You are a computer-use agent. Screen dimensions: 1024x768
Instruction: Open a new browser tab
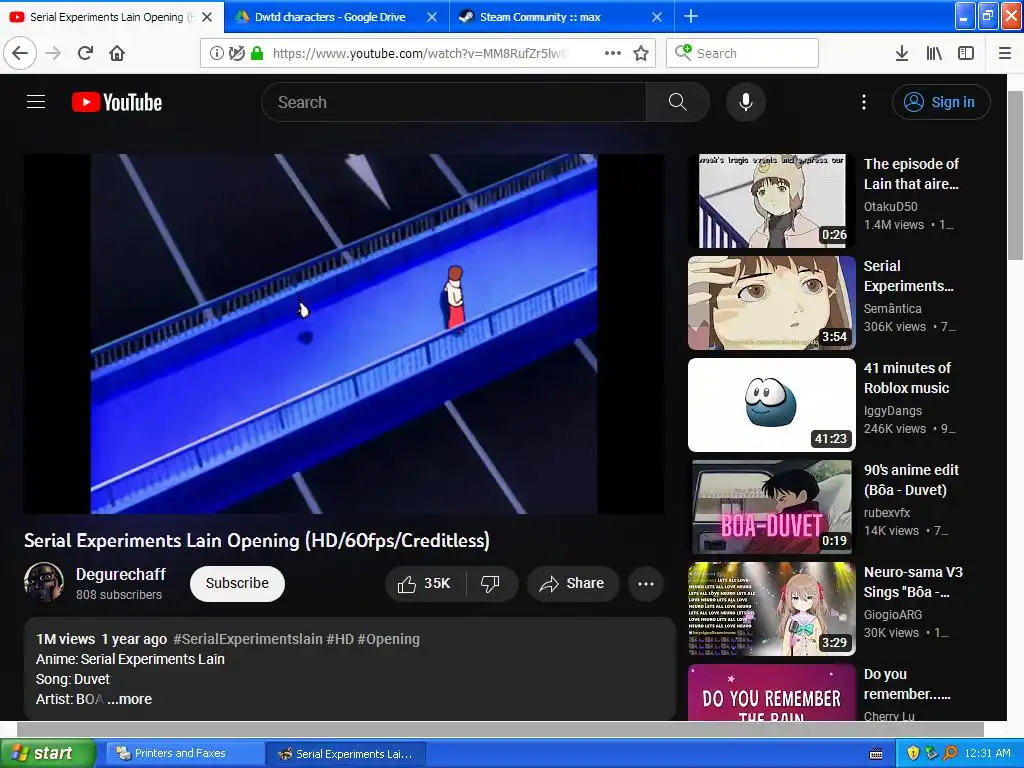coord(691,16)
